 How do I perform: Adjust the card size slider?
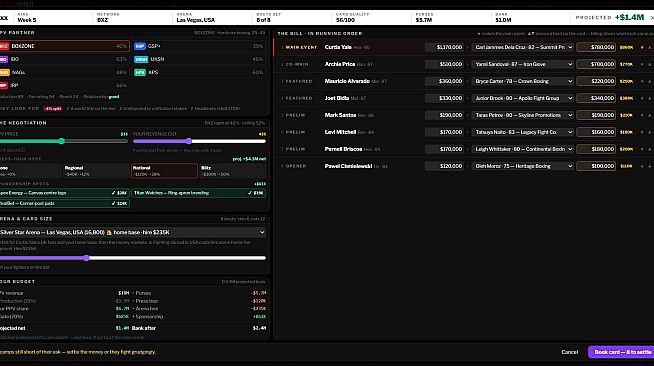coord(133,258)
